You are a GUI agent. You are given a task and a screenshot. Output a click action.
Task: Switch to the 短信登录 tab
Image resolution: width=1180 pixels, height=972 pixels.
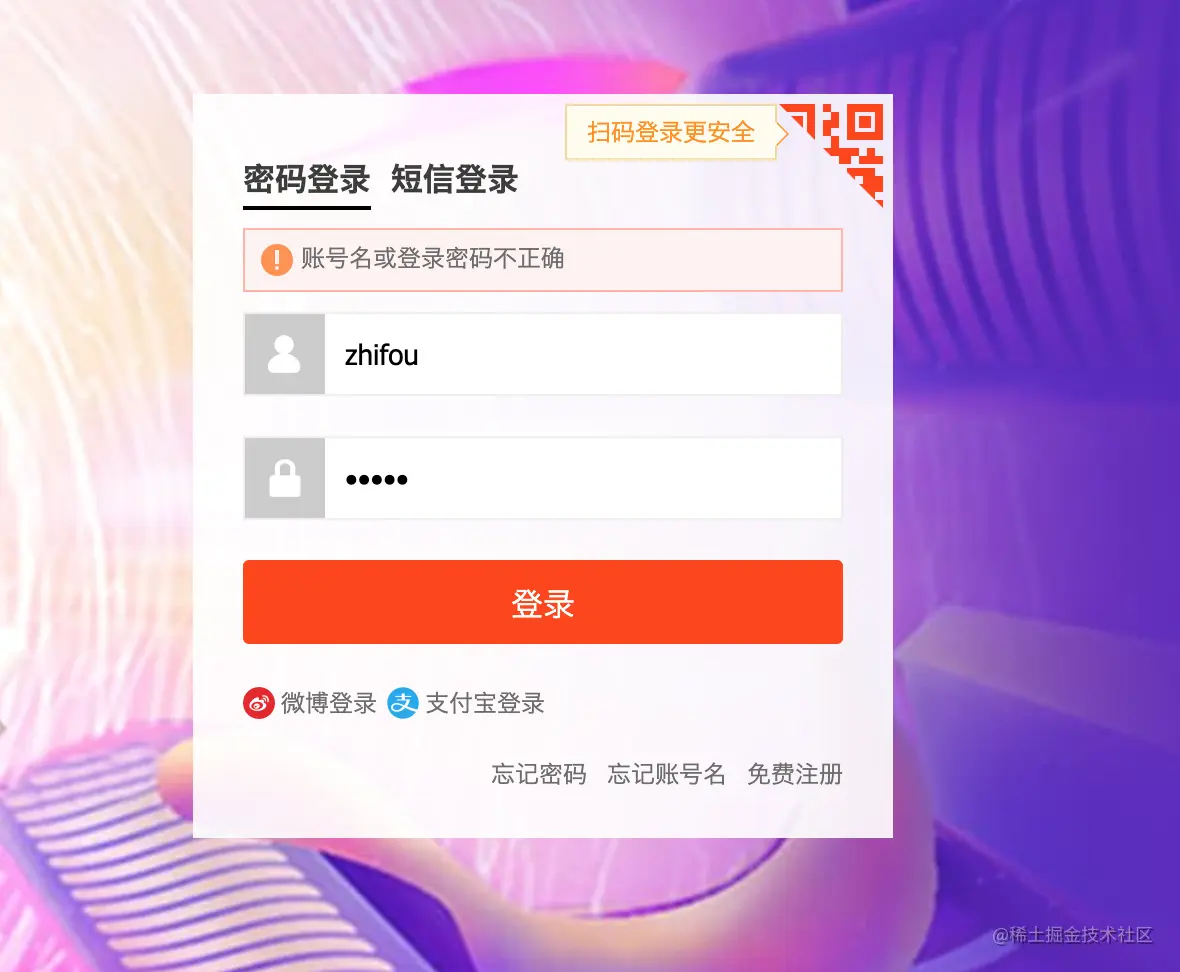coord(455,181)
